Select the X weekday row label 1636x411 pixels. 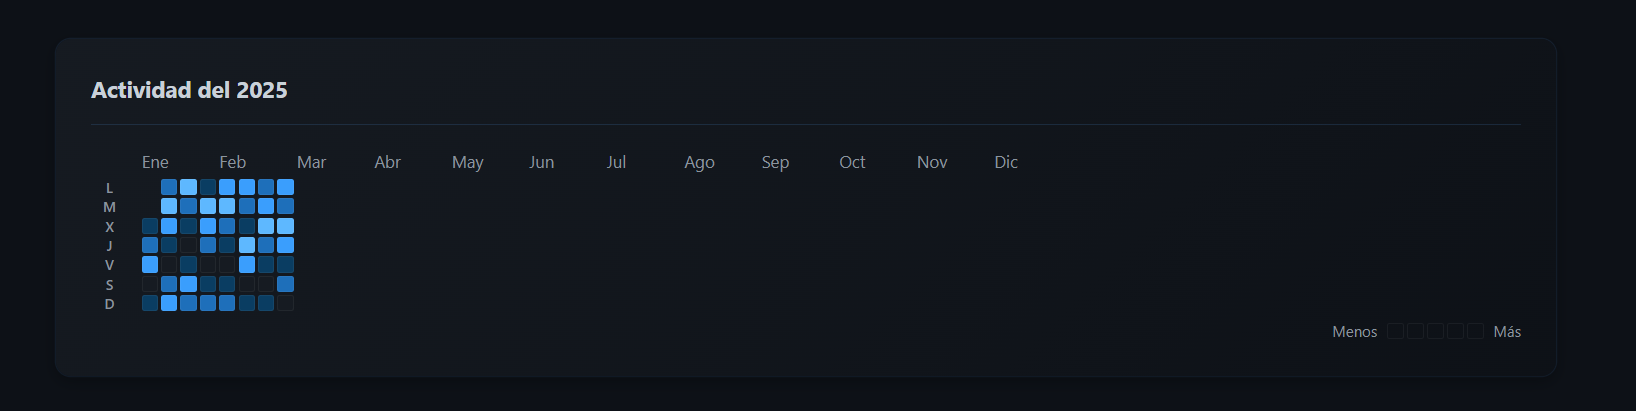109,227
